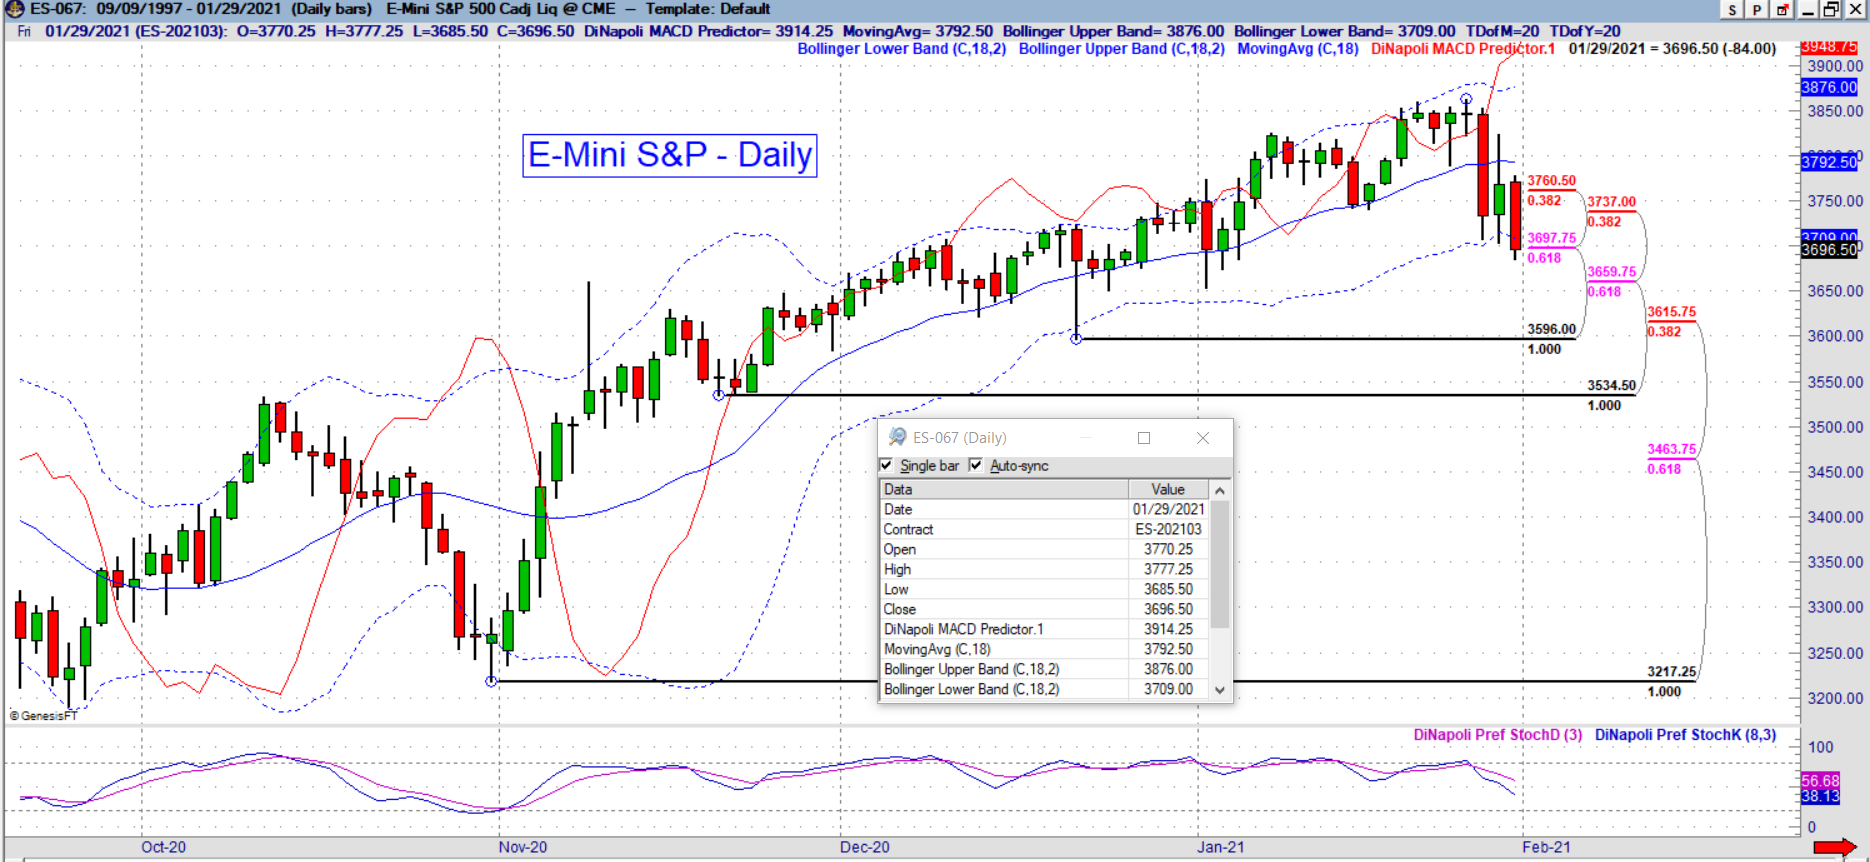Click the 56.68 stochastic value tag
Image resolution: width=1870 pixels, height=862 pixels.
coord(1820,780)
